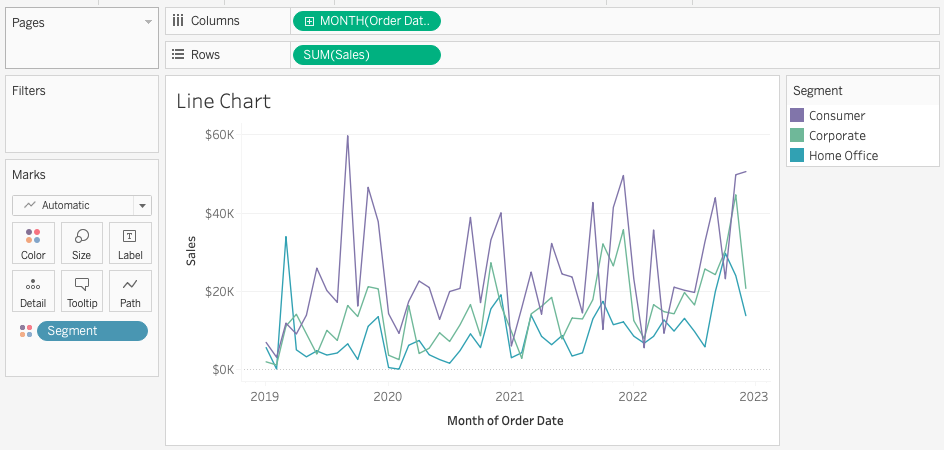Click the purple Consumer color swatch
This screenshot has height=450, width=944.
[797, 116]
